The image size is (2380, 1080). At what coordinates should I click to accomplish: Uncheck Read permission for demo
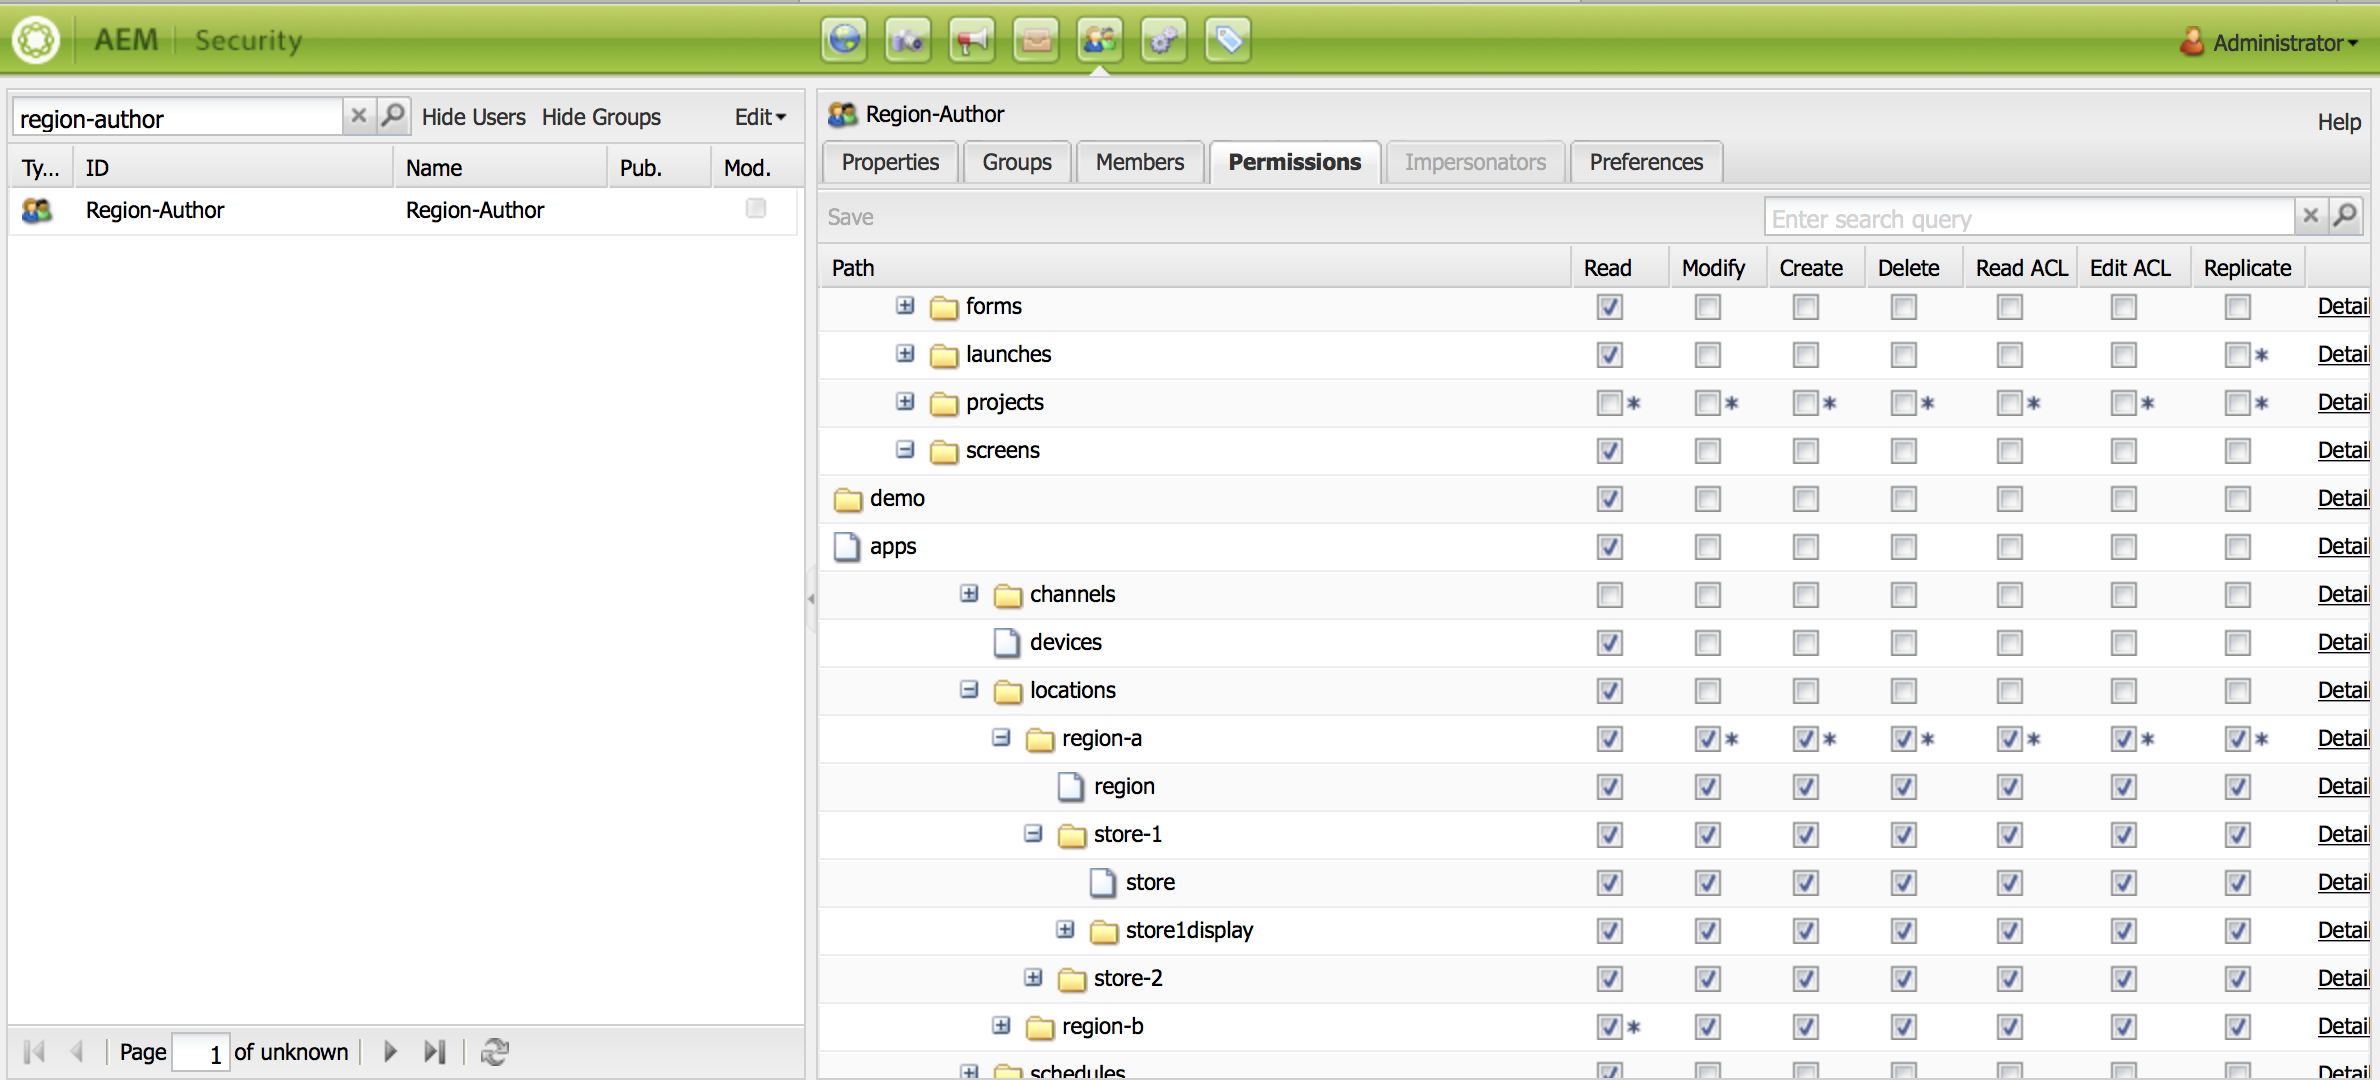(x=1609, y=499)
